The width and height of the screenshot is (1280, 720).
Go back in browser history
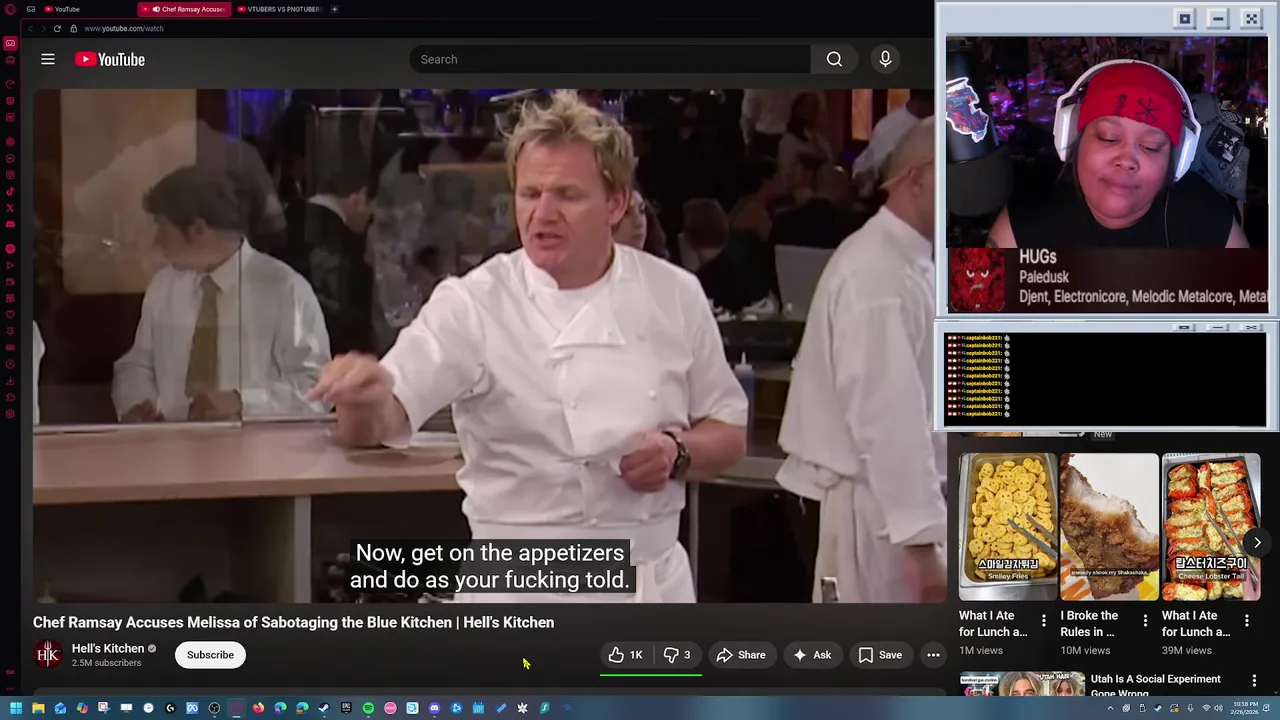point(29,28)
